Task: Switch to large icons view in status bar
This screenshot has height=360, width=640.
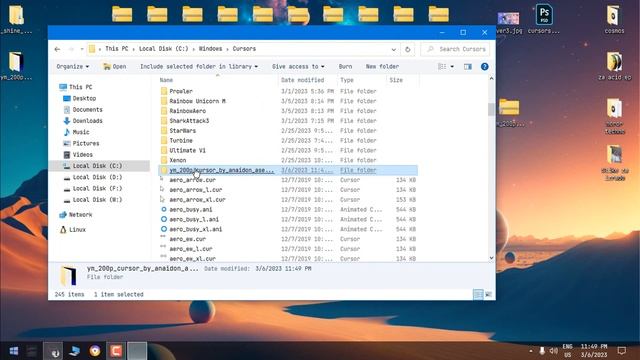Action: (489, 294)
